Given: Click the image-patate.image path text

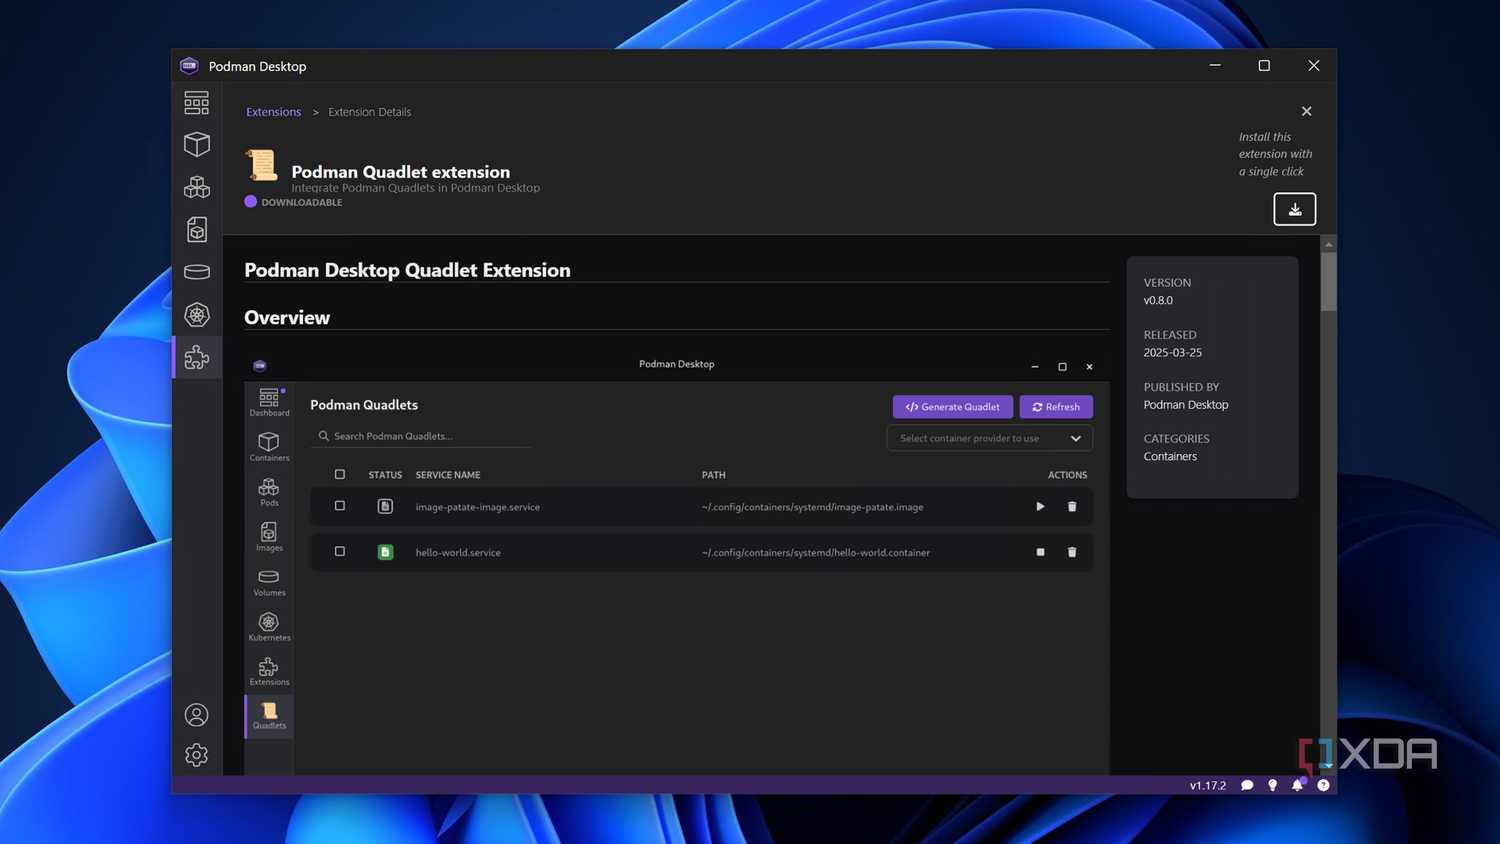Looking at the screenshot, I should tap(812, 507).
